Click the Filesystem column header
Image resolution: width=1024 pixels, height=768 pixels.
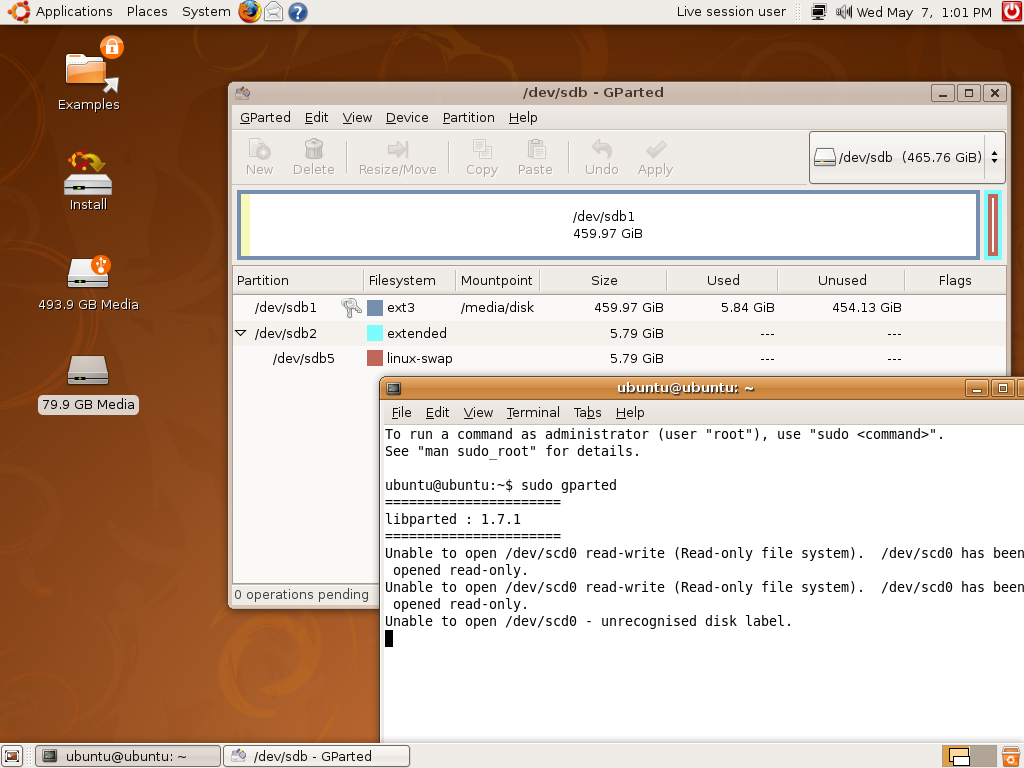[409, 280]
